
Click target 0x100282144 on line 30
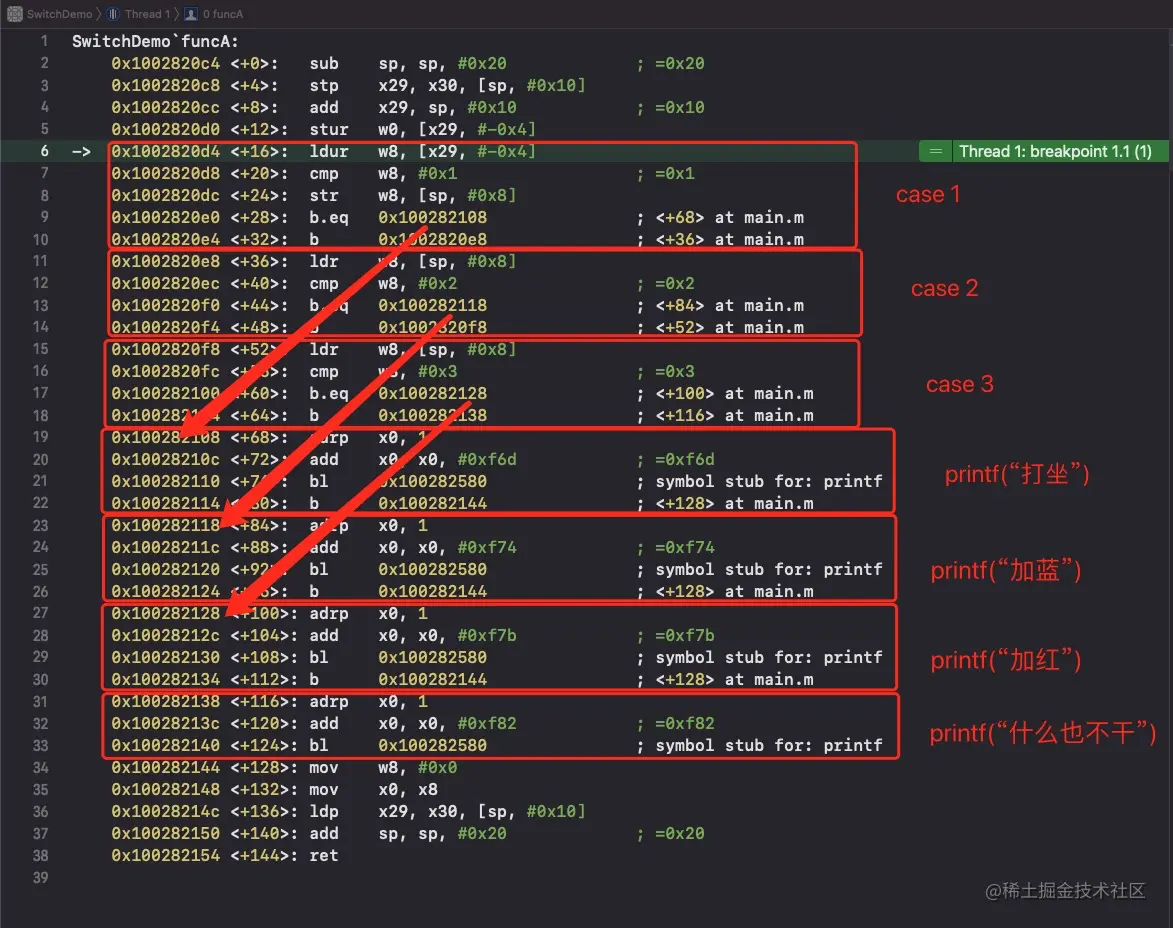coord(432,680)
